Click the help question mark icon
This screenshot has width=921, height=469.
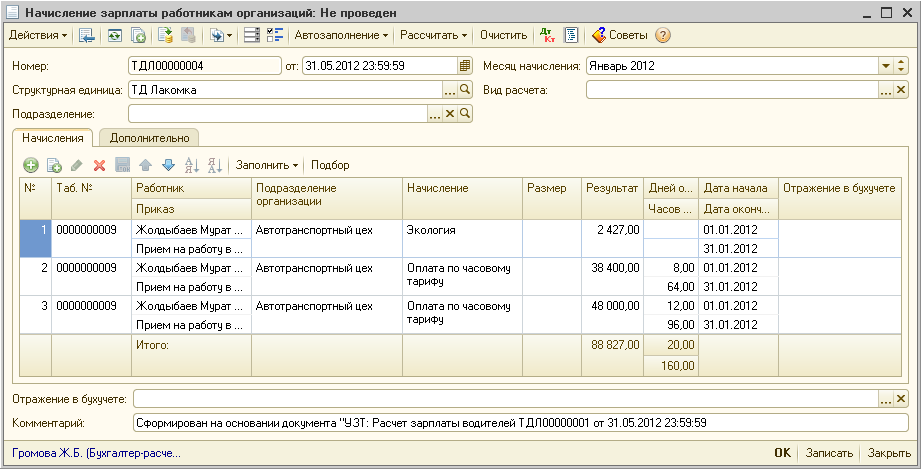(x=662, y=35)
